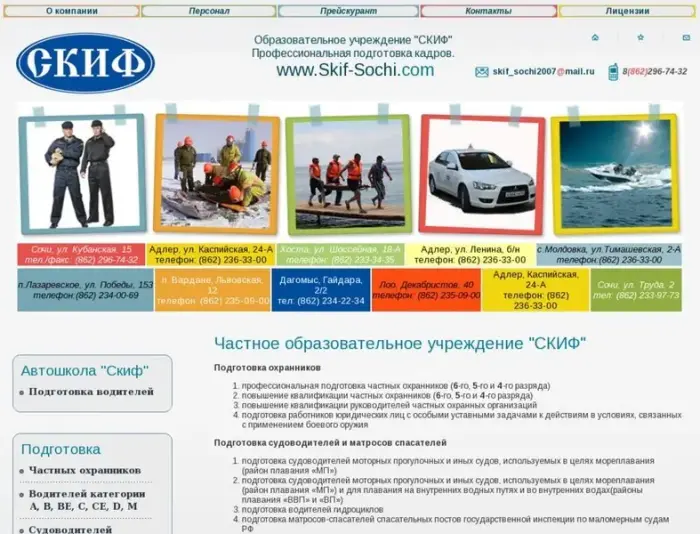Select the Лоо, Декабристов, 40 block
Screen dimensions: 700x534
426,290
